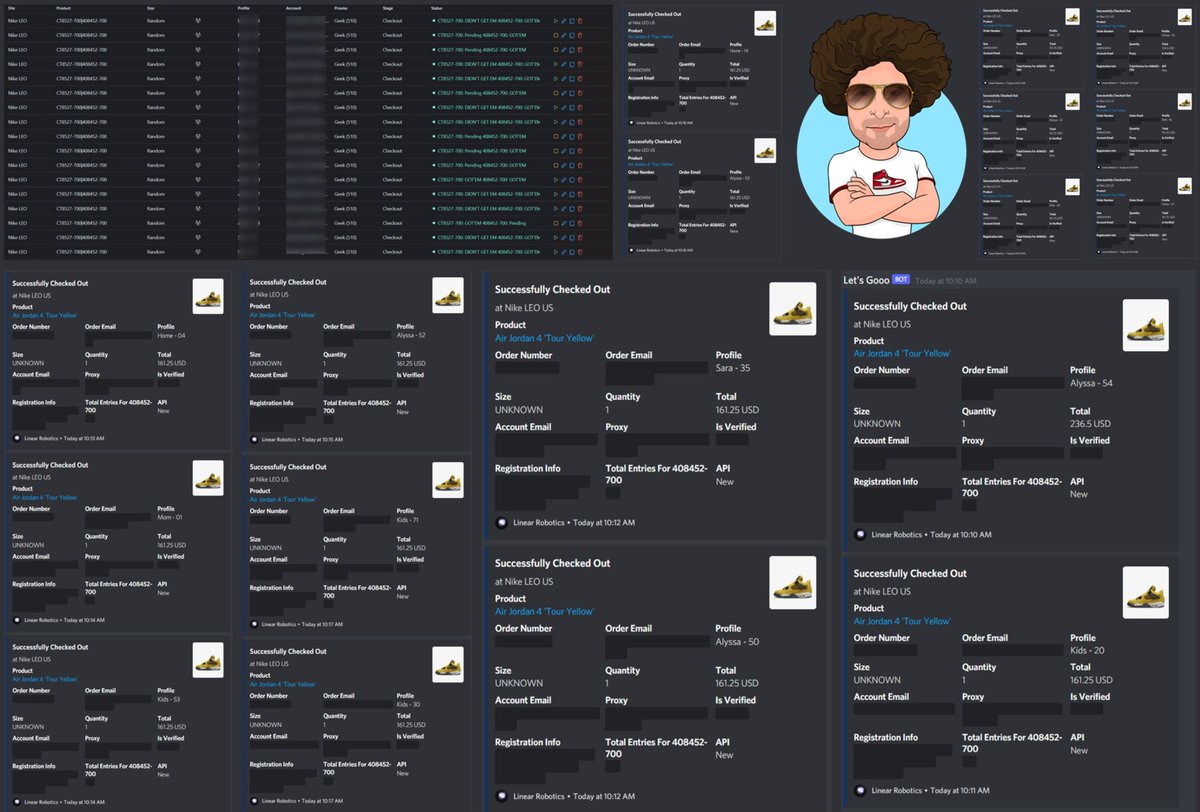Open shoe thumbnail on Home - 14 card

765,24
